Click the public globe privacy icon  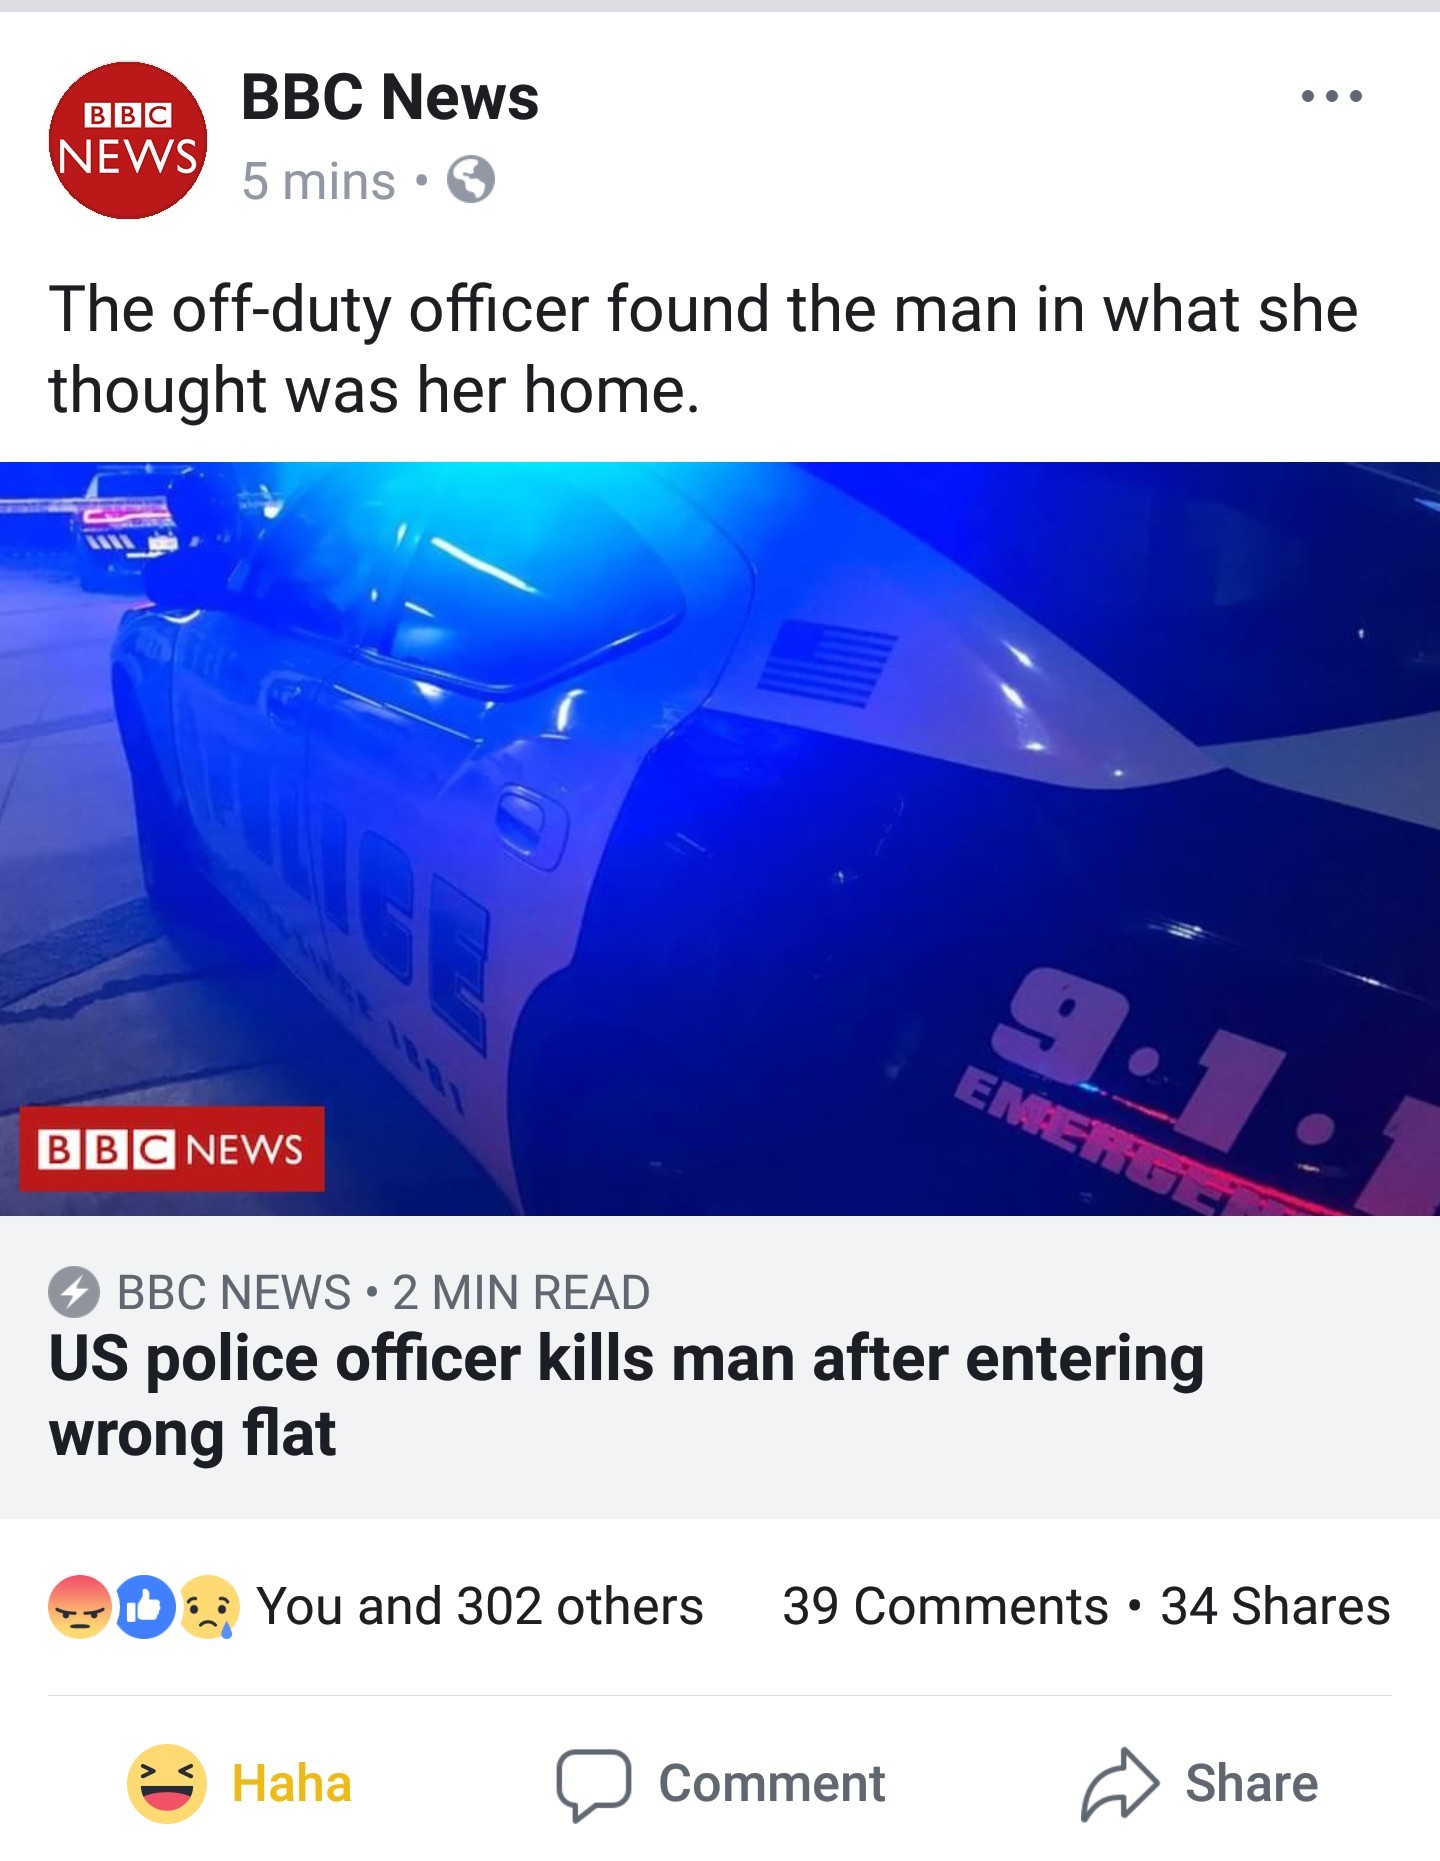tap(470, 181)
